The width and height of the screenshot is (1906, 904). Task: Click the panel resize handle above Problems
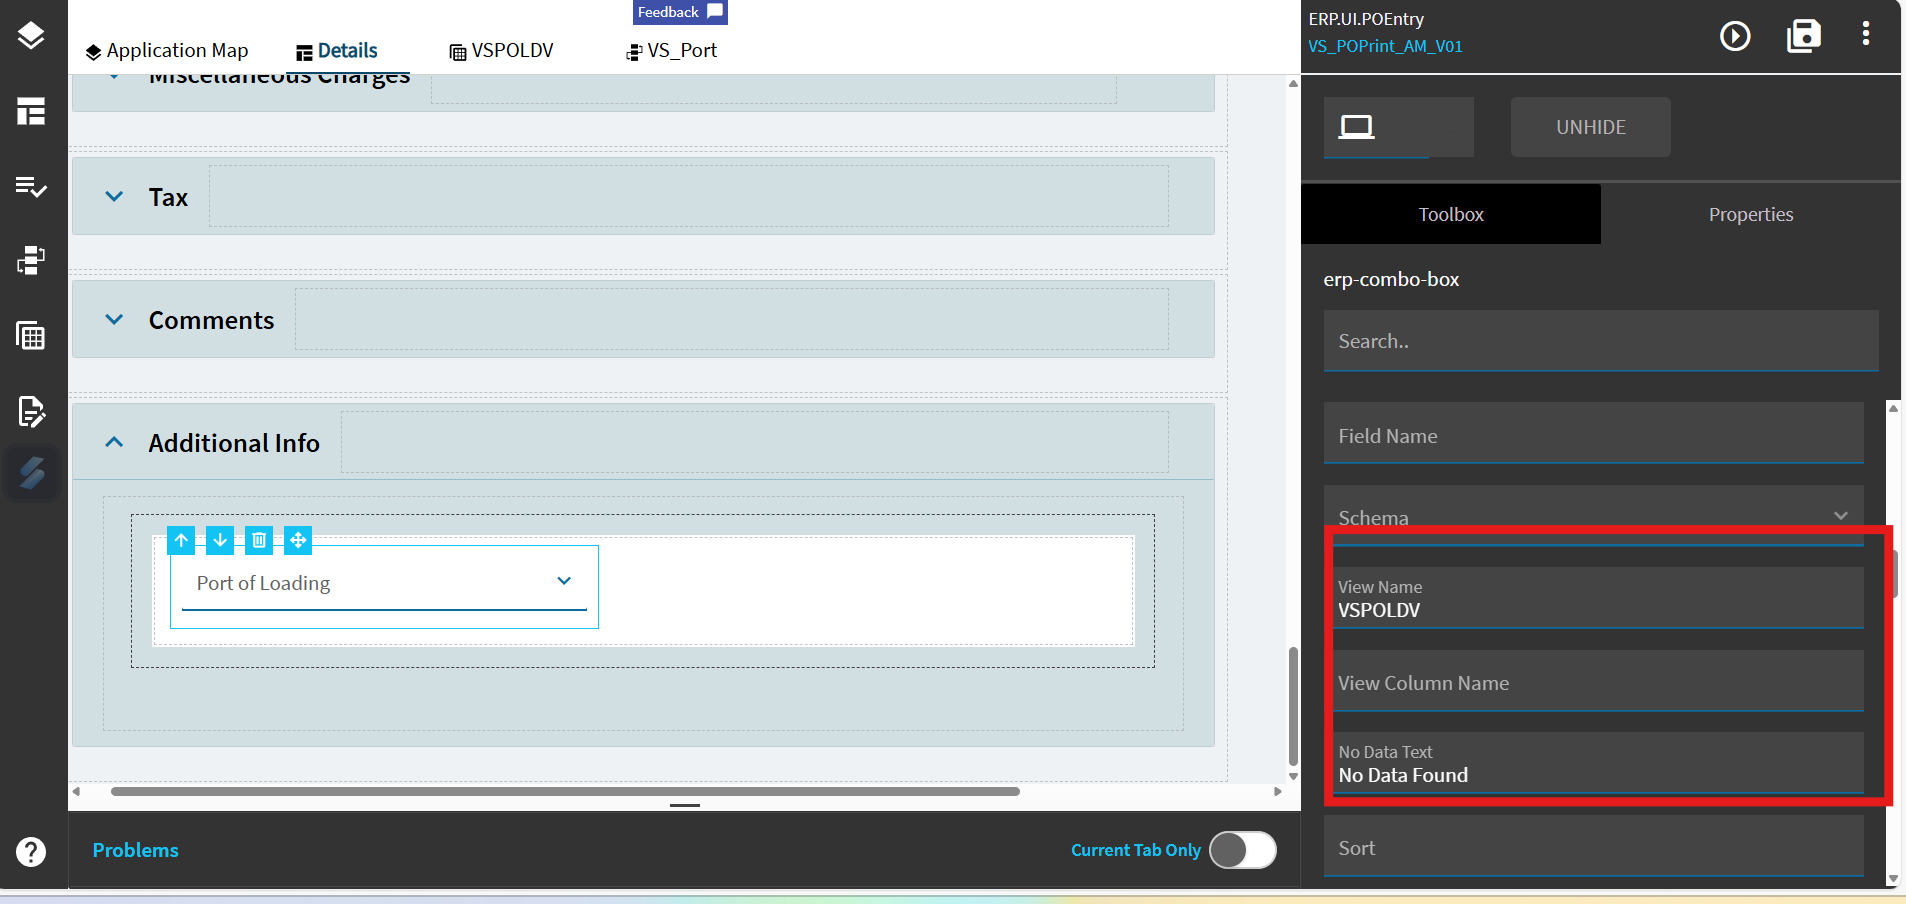685,805
